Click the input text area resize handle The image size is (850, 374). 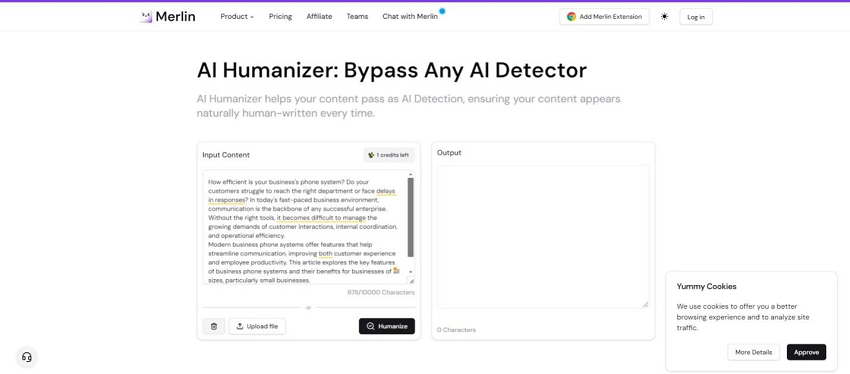tap(411, 281)
